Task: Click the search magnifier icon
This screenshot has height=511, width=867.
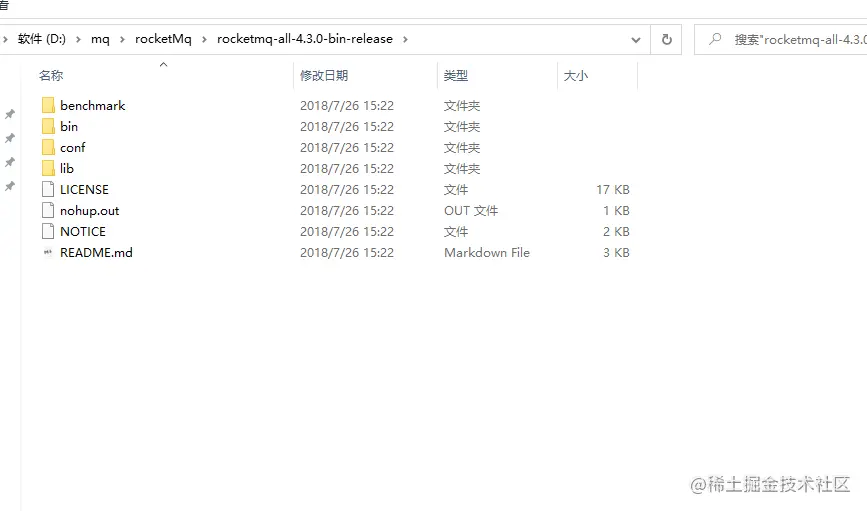Action: pyautogui.click(x=715, y=39)
